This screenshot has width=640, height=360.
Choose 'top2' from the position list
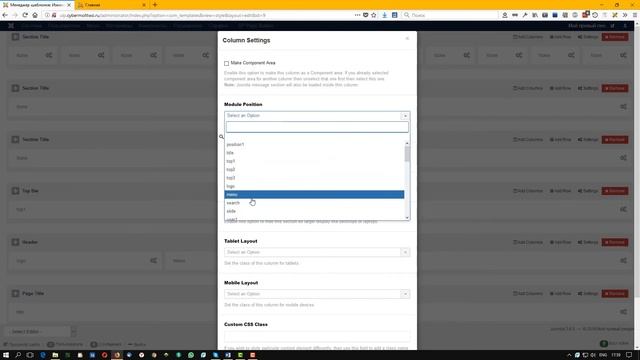click(314, 169)
